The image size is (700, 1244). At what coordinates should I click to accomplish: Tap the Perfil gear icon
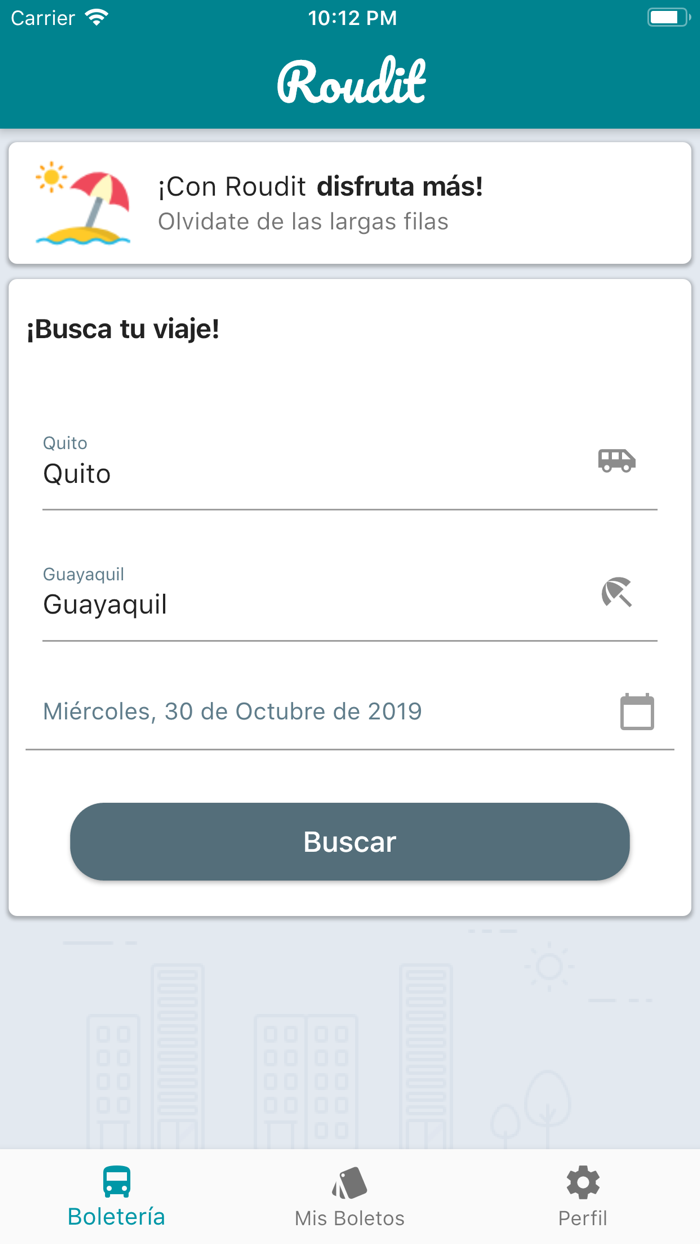(x=583, y=1183)
